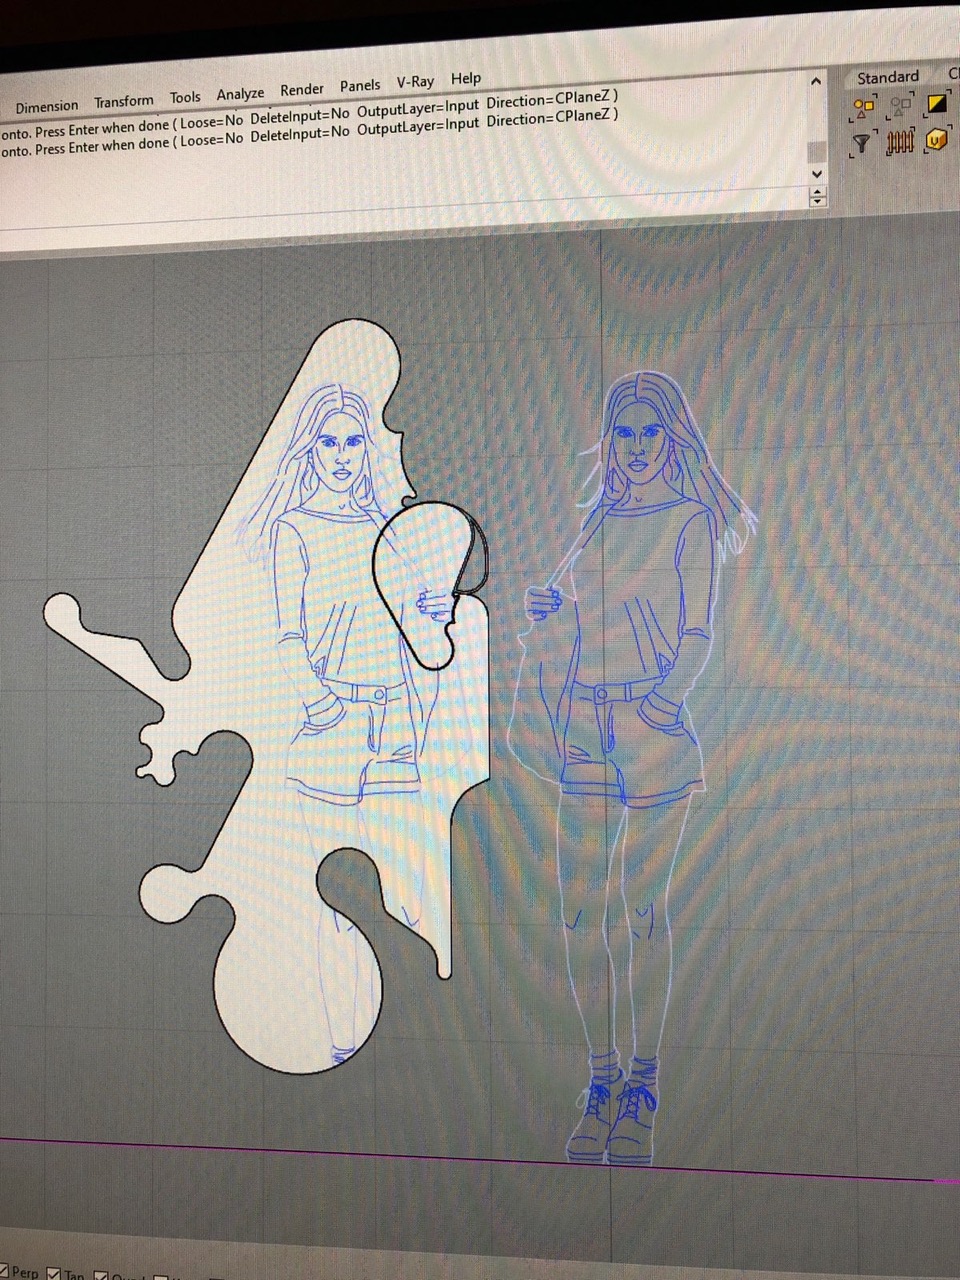Open the Transform menu
This screenshot has height=1280, width=960.
click(124, 101)
